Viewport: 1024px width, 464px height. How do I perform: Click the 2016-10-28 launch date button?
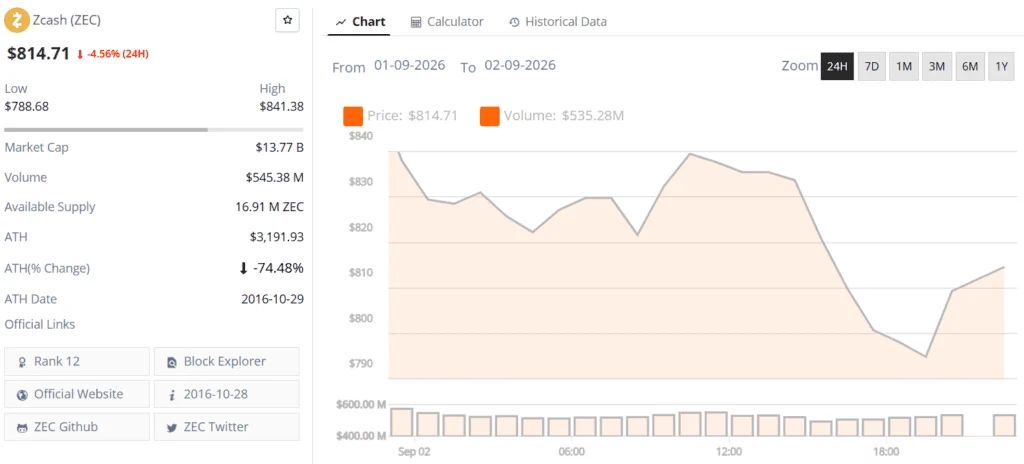[227, 394]
